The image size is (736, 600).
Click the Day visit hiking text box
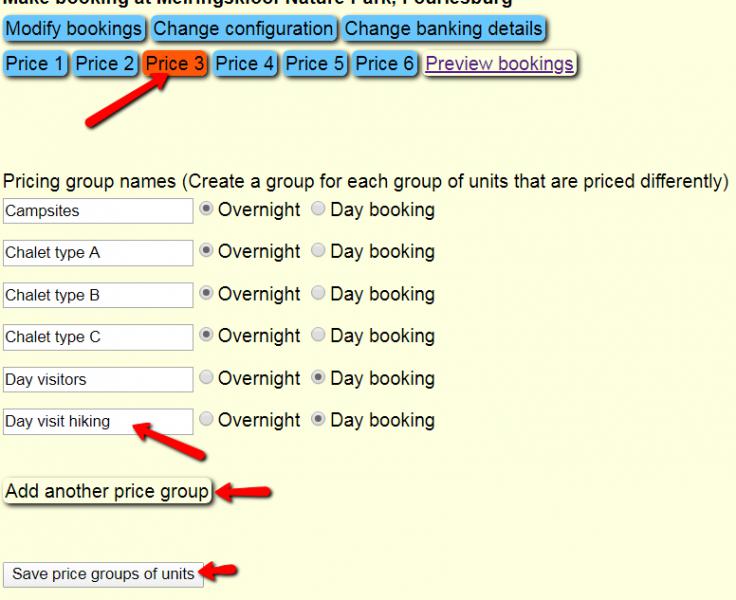click(x=98, y=421)
